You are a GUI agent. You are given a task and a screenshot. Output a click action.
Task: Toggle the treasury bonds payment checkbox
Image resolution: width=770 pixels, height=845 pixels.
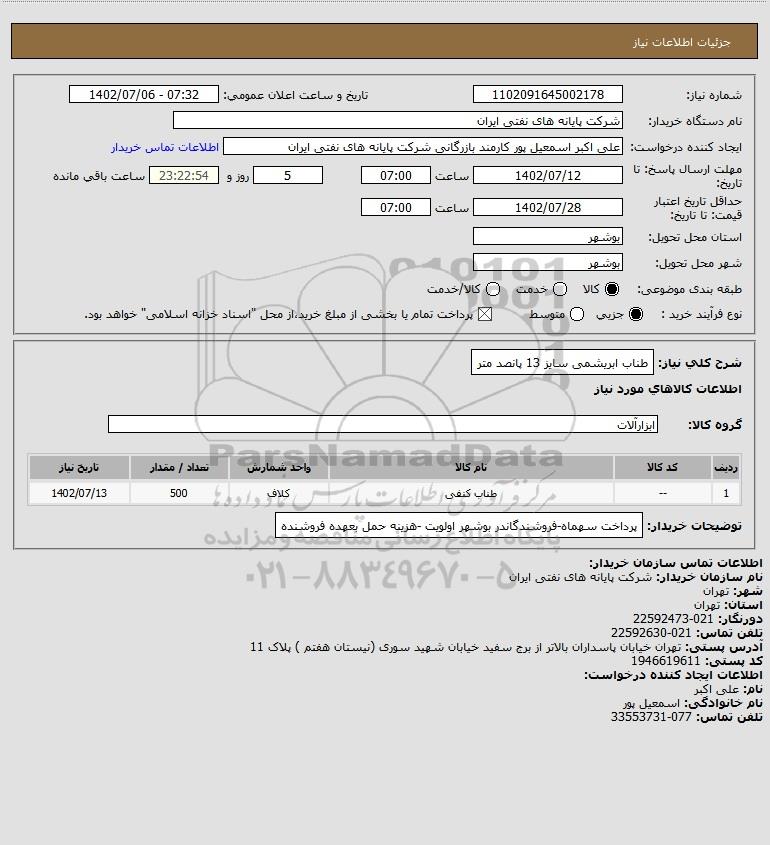485,314
